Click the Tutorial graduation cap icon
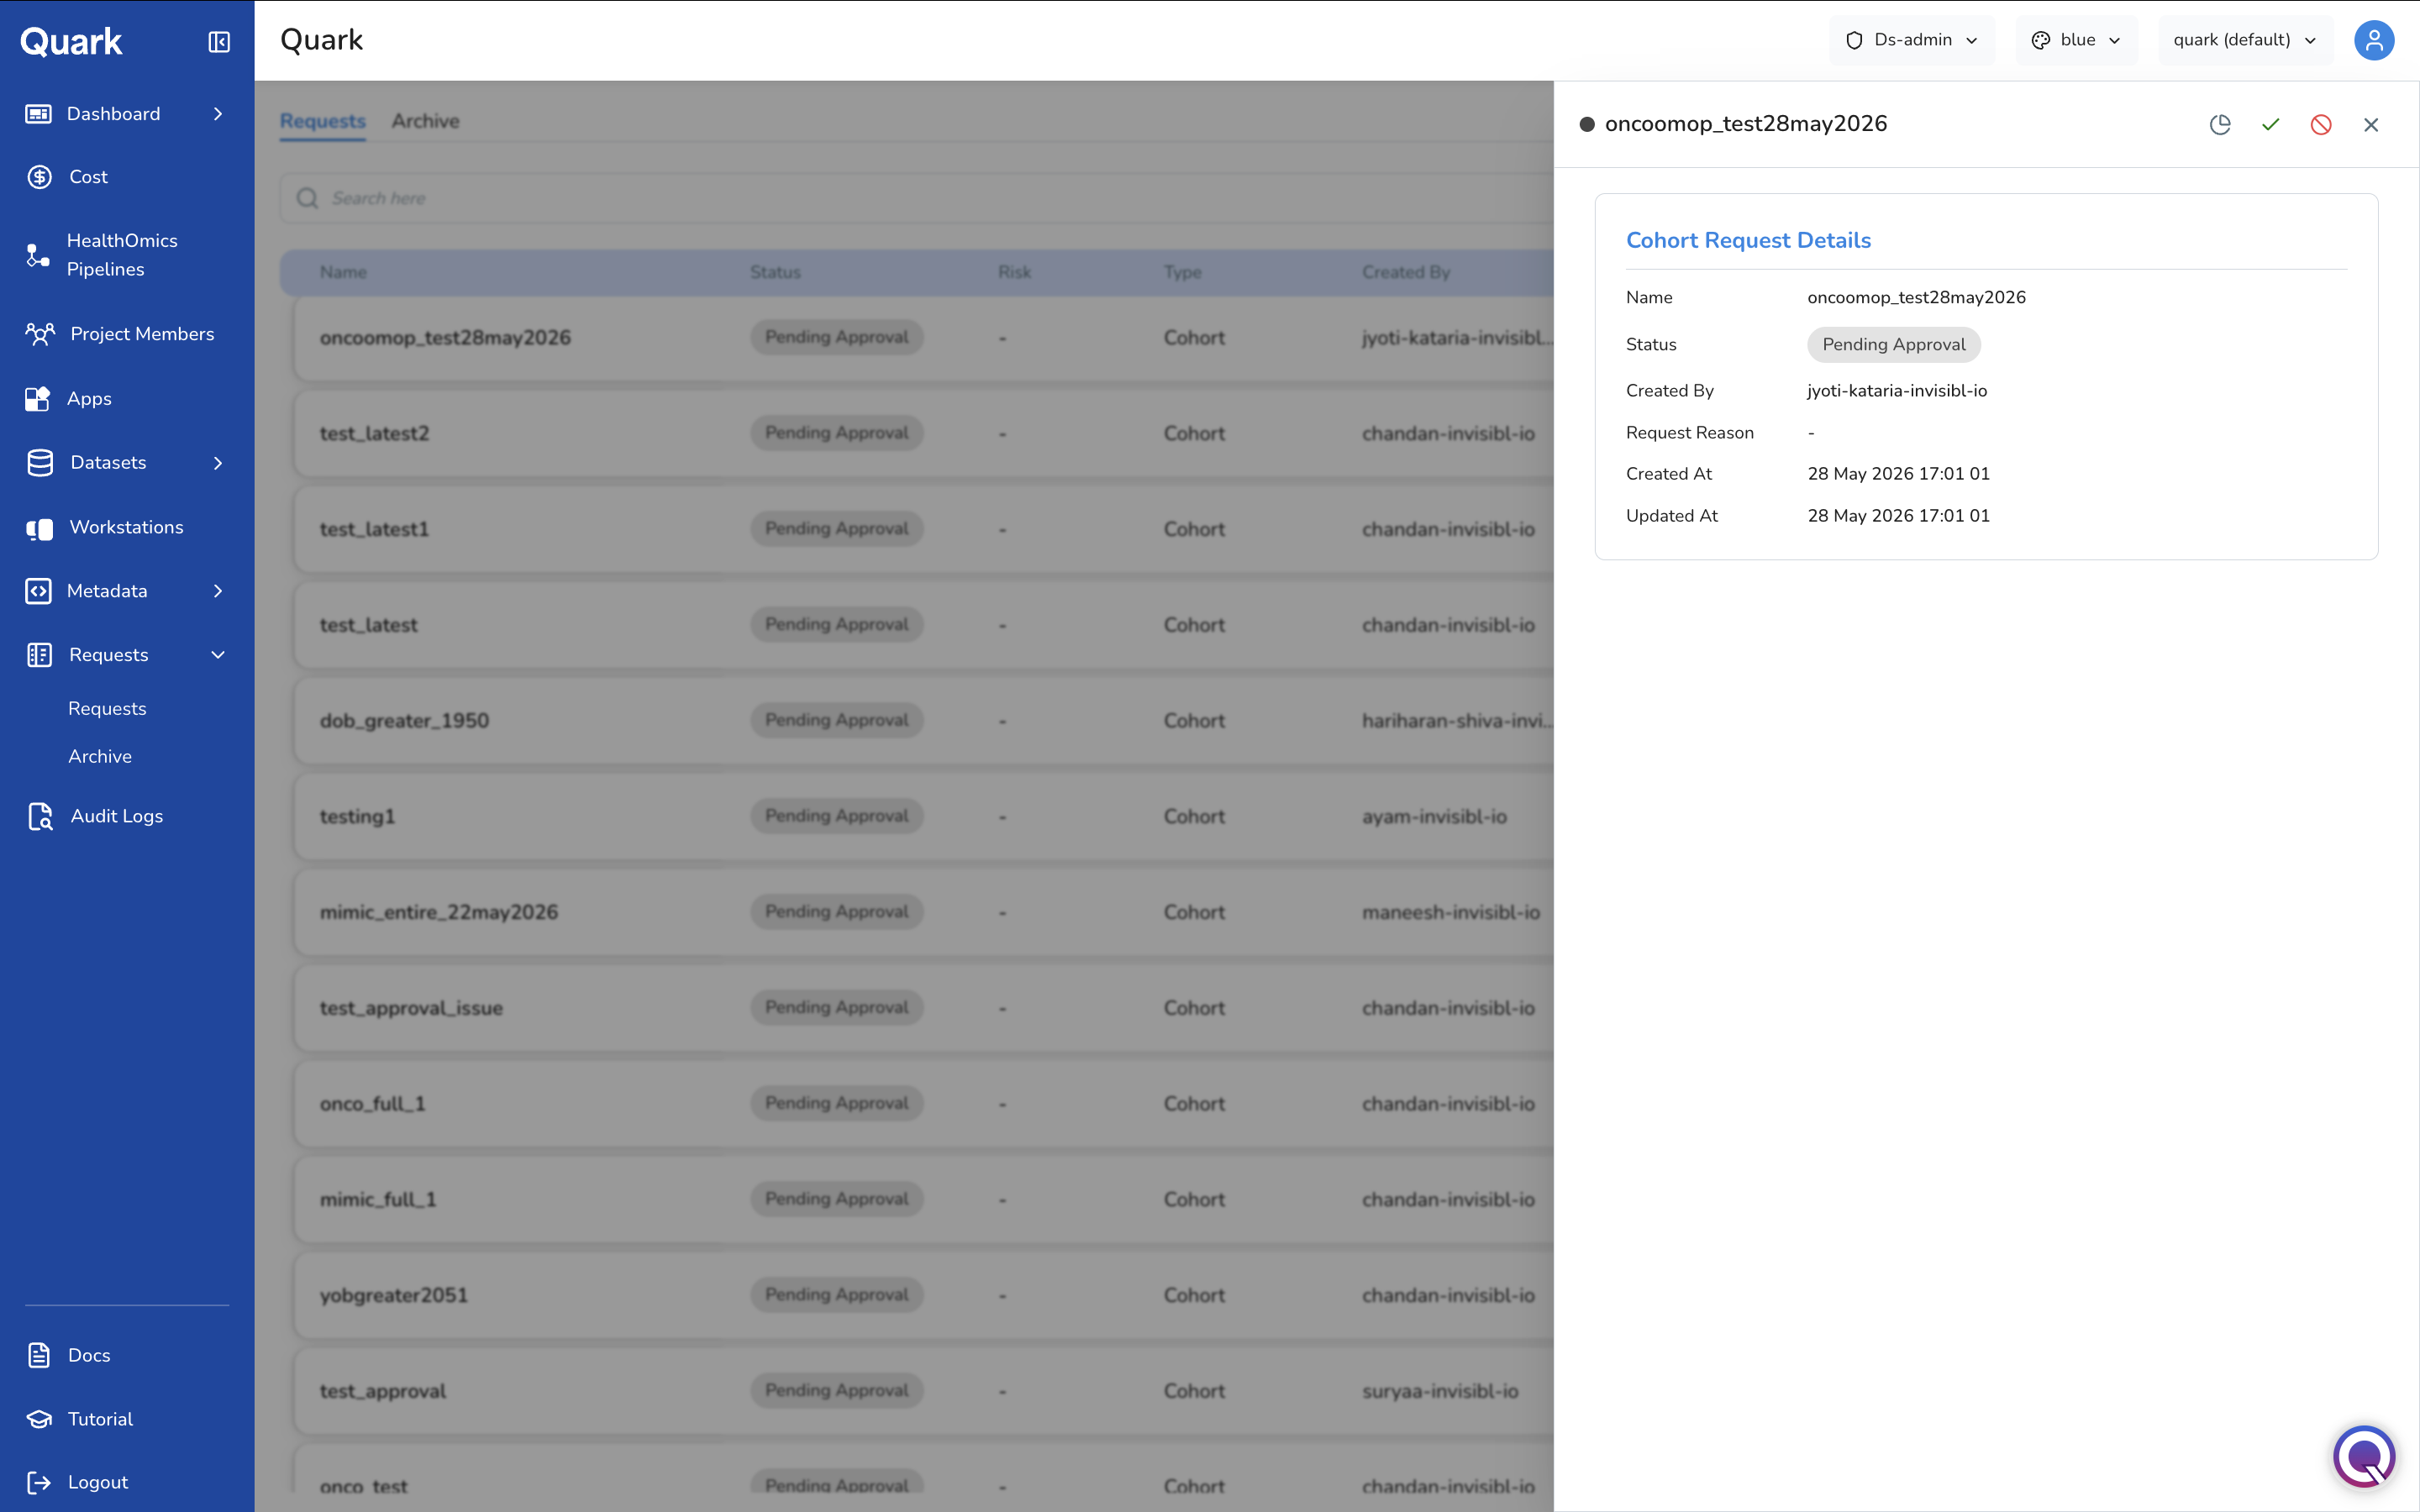Screen dimensions: 2420x1512 pos(39,1419)
